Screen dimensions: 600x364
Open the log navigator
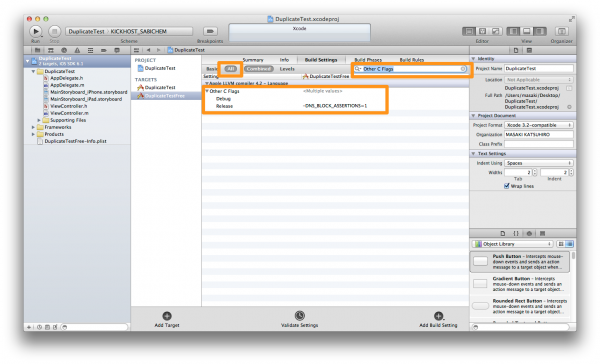tap(117, 50)
